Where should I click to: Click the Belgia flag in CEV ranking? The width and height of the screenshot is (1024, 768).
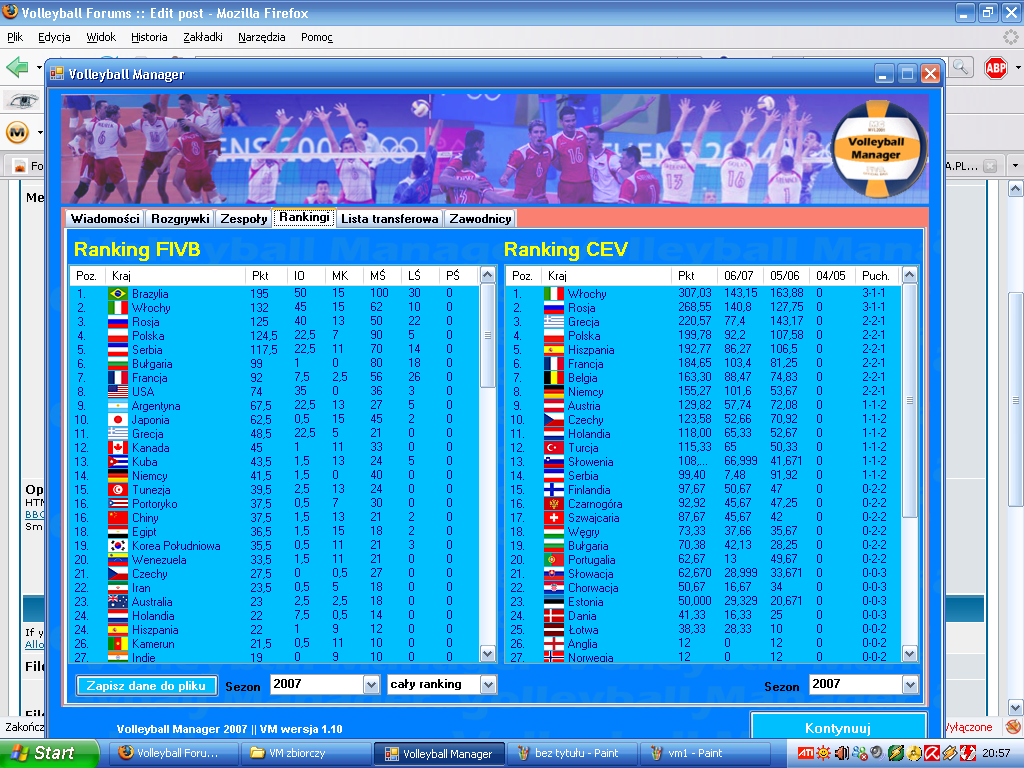pyautogui.click(x=554, y=377)
